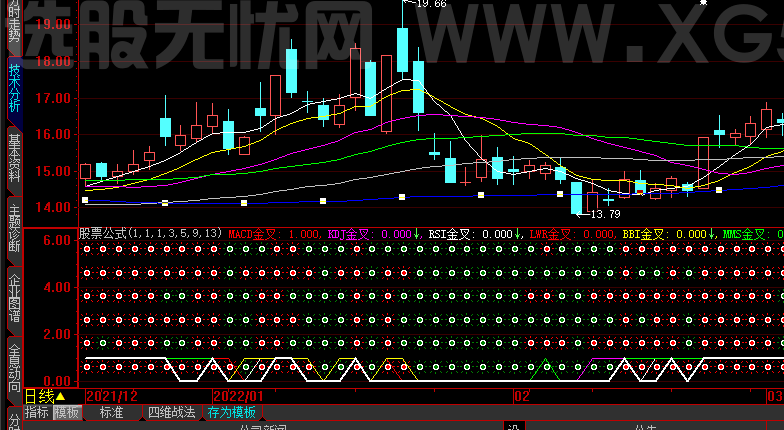784x430 pixels.
Task: Click the 18.00 price axis label
Action: (53, 62)
